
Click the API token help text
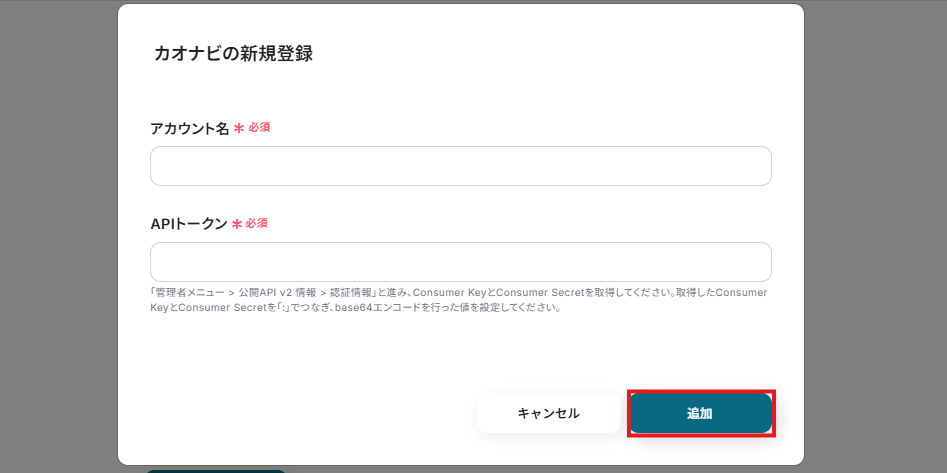[458, 300]
